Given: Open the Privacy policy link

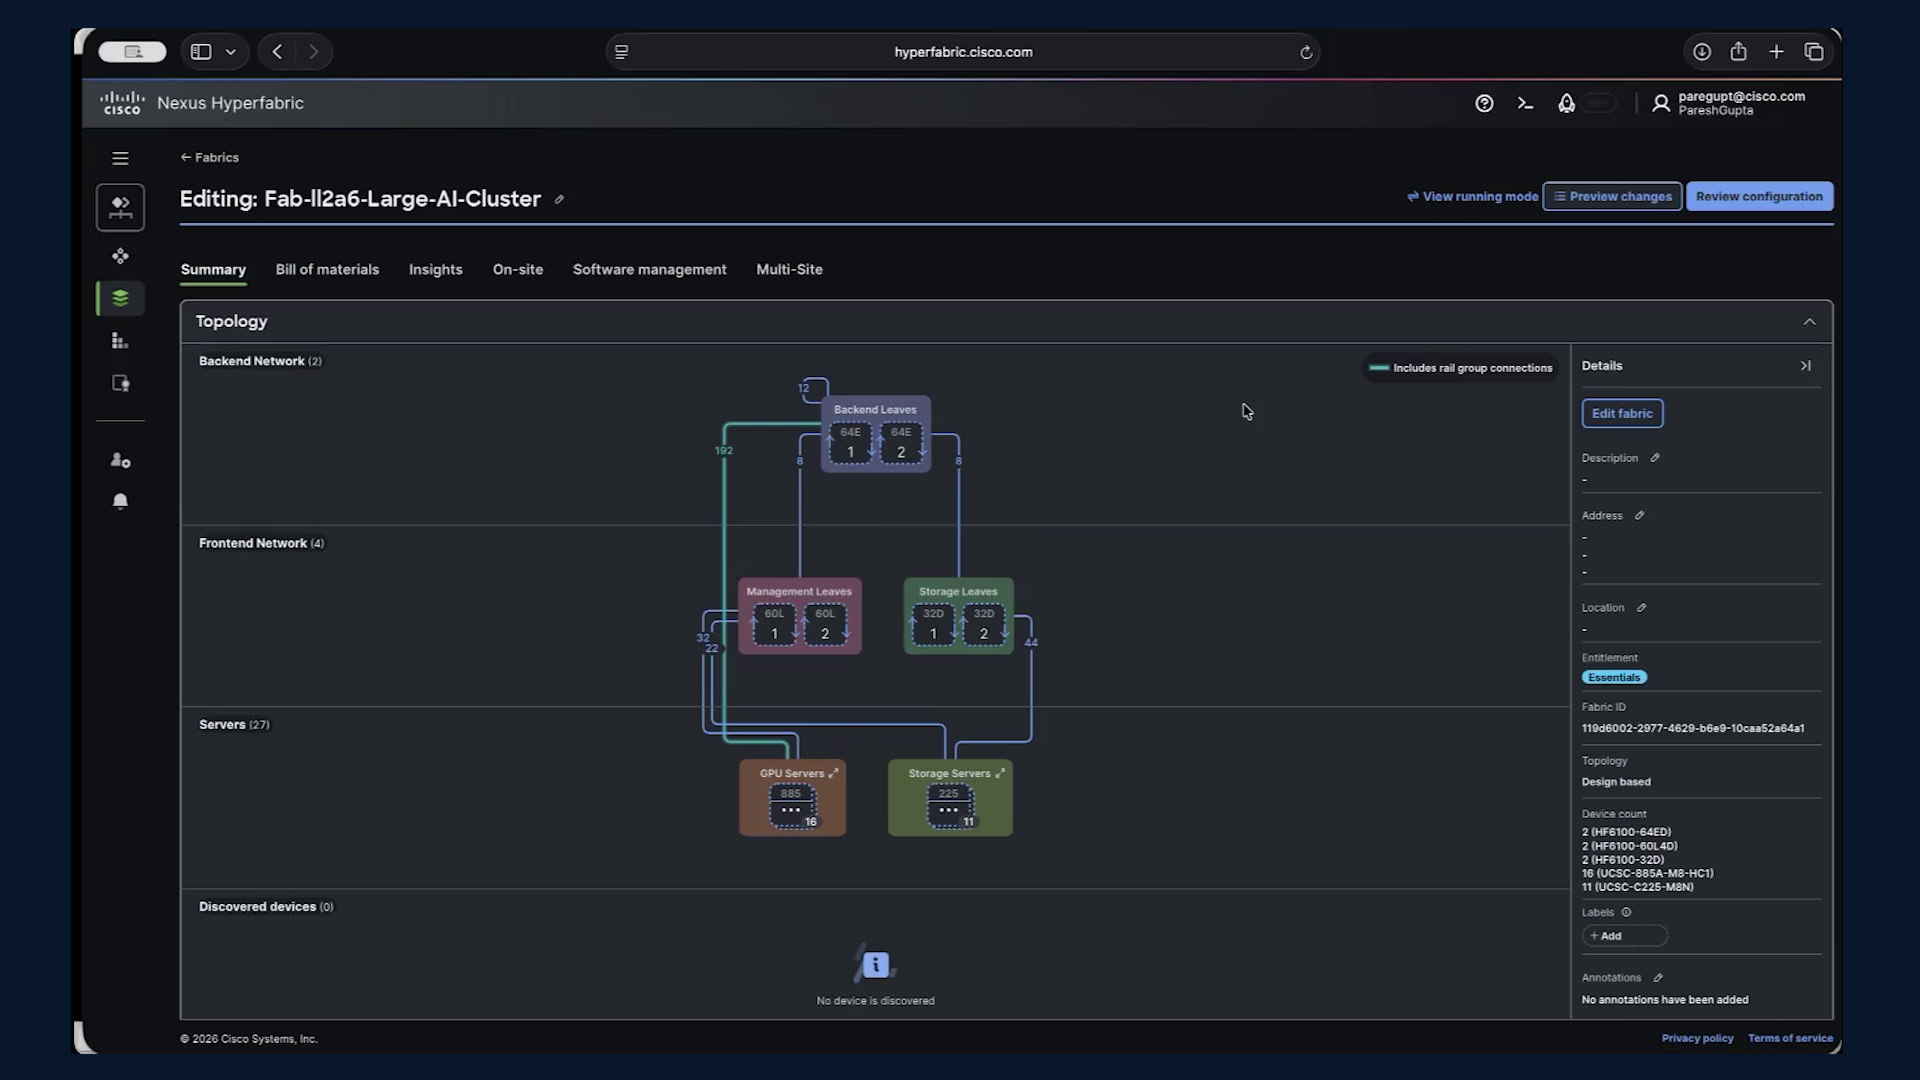Looking at the screenshot, I should click(1697, 1039).
